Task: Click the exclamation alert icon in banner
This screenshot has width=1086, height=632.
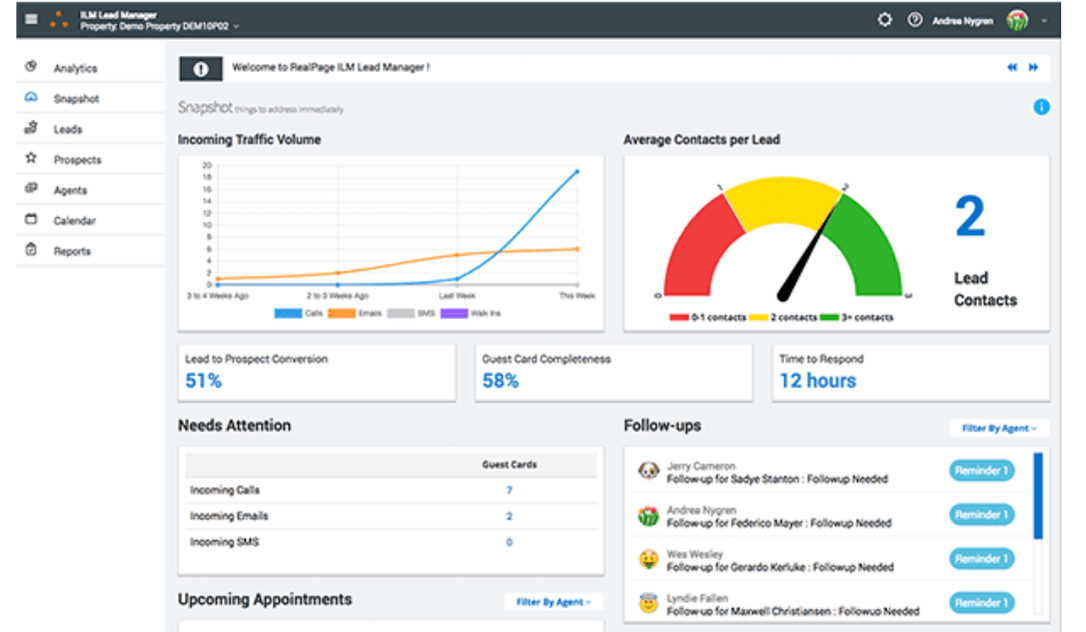Action: 201,69
